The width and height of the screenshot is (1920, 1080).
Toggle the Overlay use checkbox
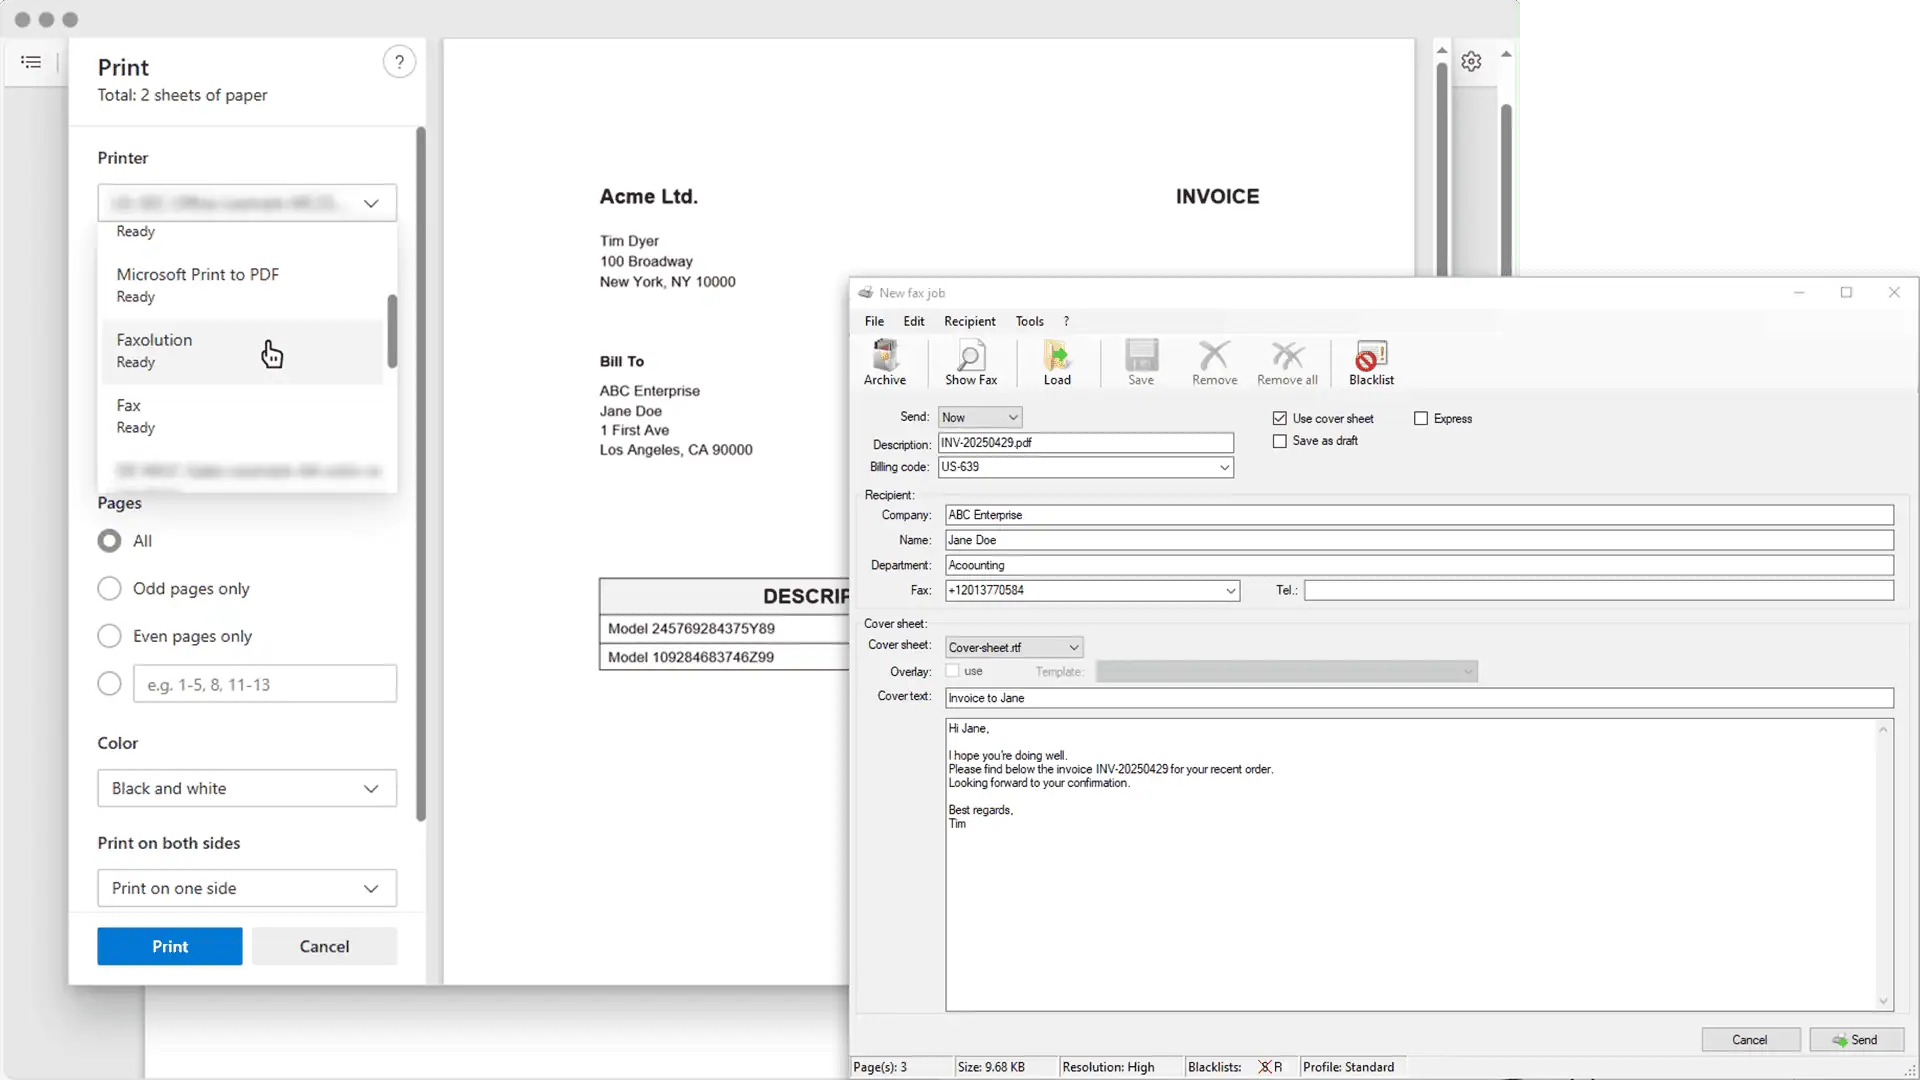point(952,671)
